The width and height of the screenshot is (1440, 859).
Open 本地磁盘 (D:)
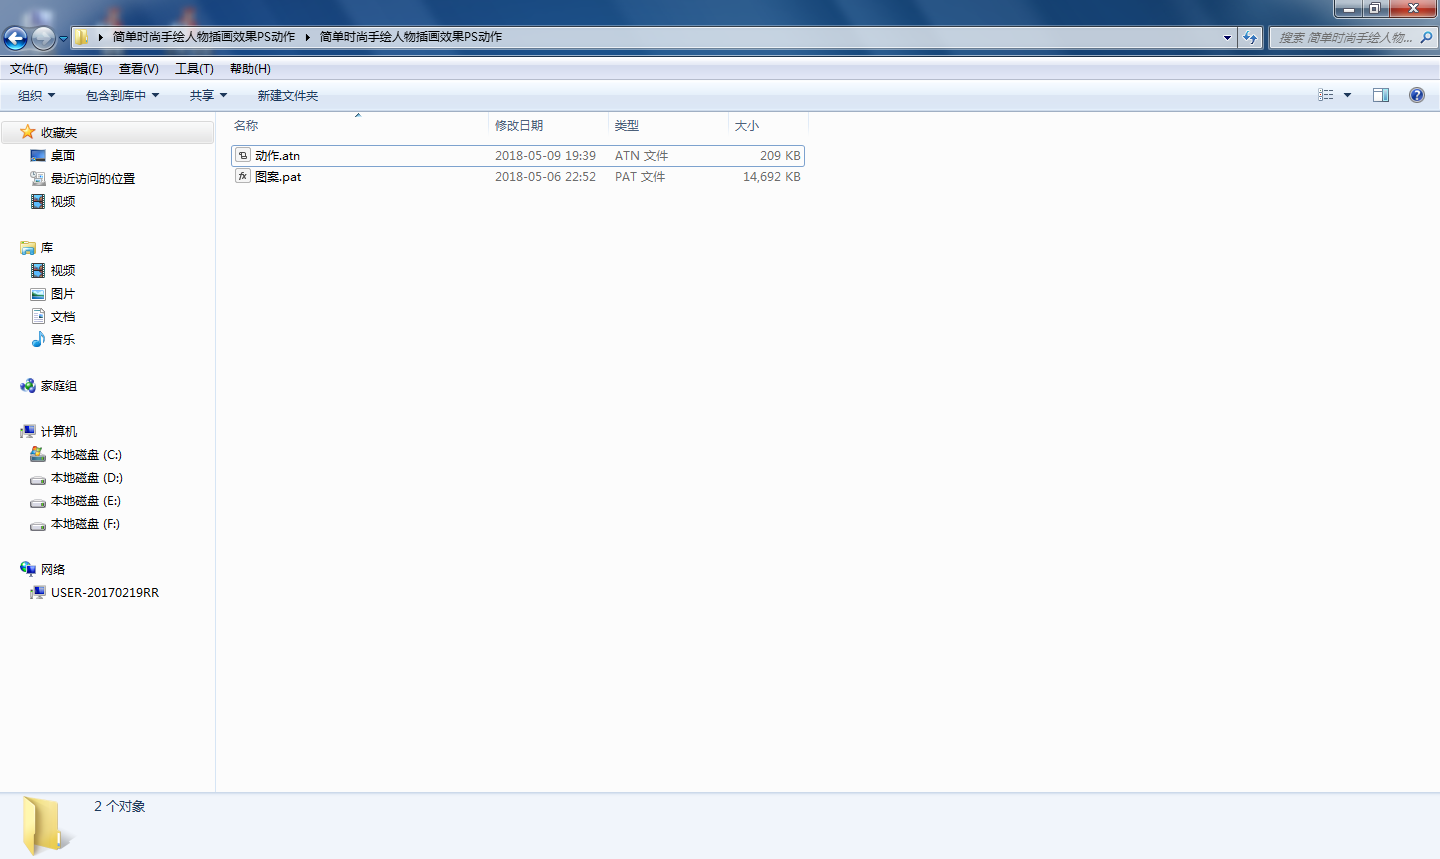(x=87, y=477)
